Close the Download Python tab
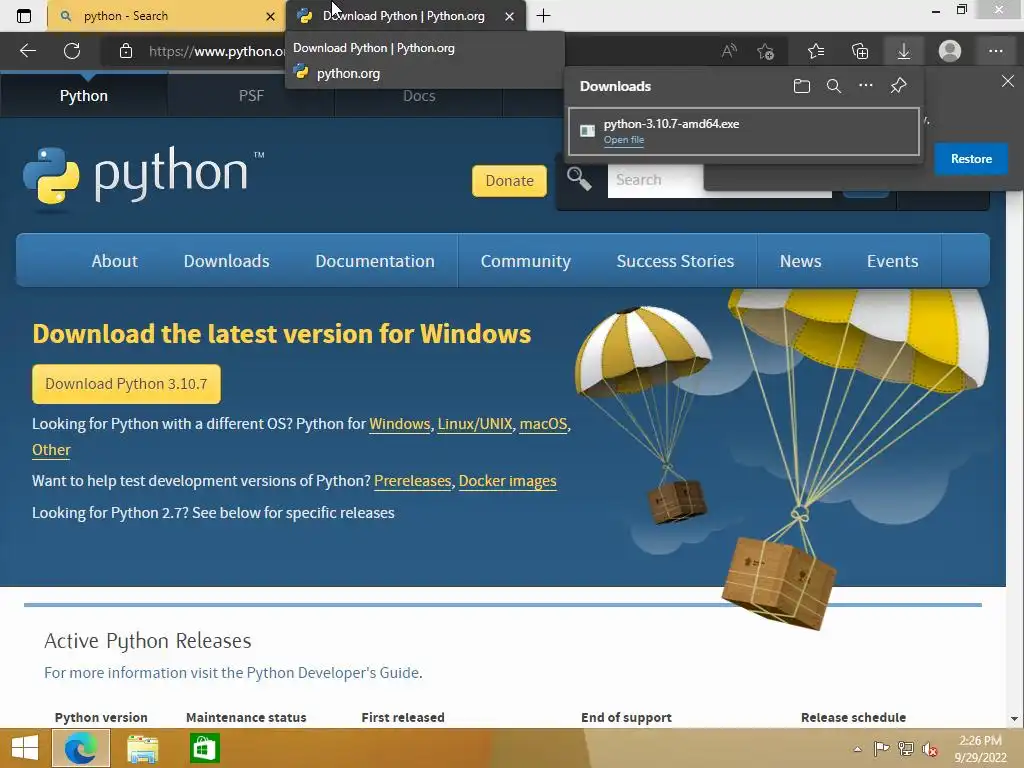Image resolution: width=1024 pixels, height=768 pixels. click(509, 16)
